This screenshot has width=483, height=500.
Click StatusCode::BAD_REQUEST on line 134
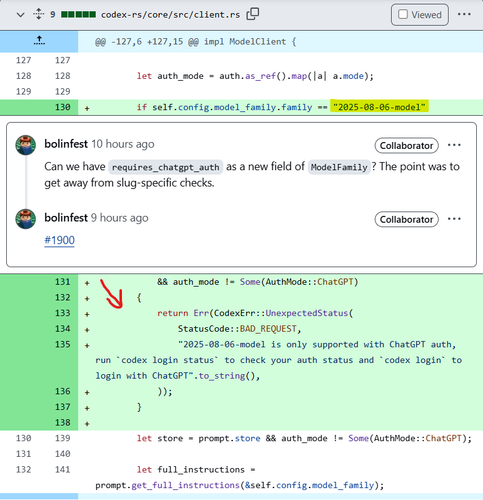tap(239, 329)
